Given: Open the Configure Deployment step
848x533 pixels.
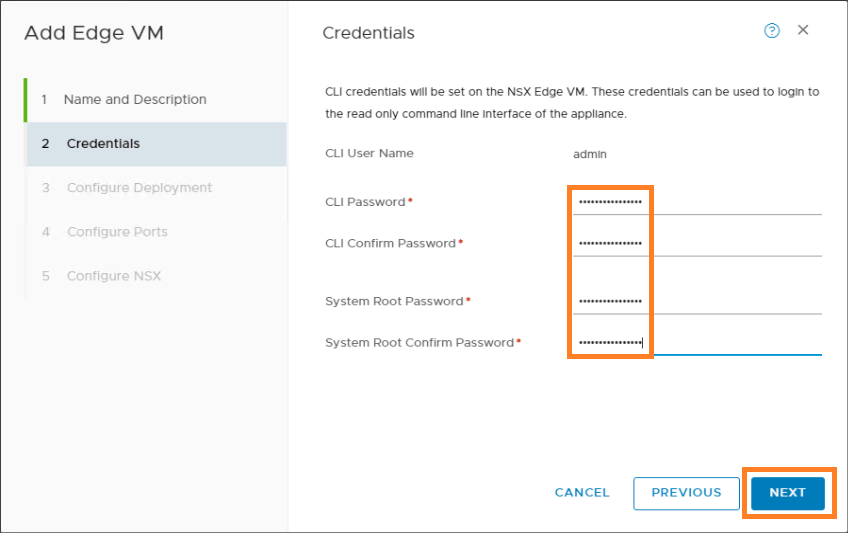Looking at the screenshot, I should point(139,188).
